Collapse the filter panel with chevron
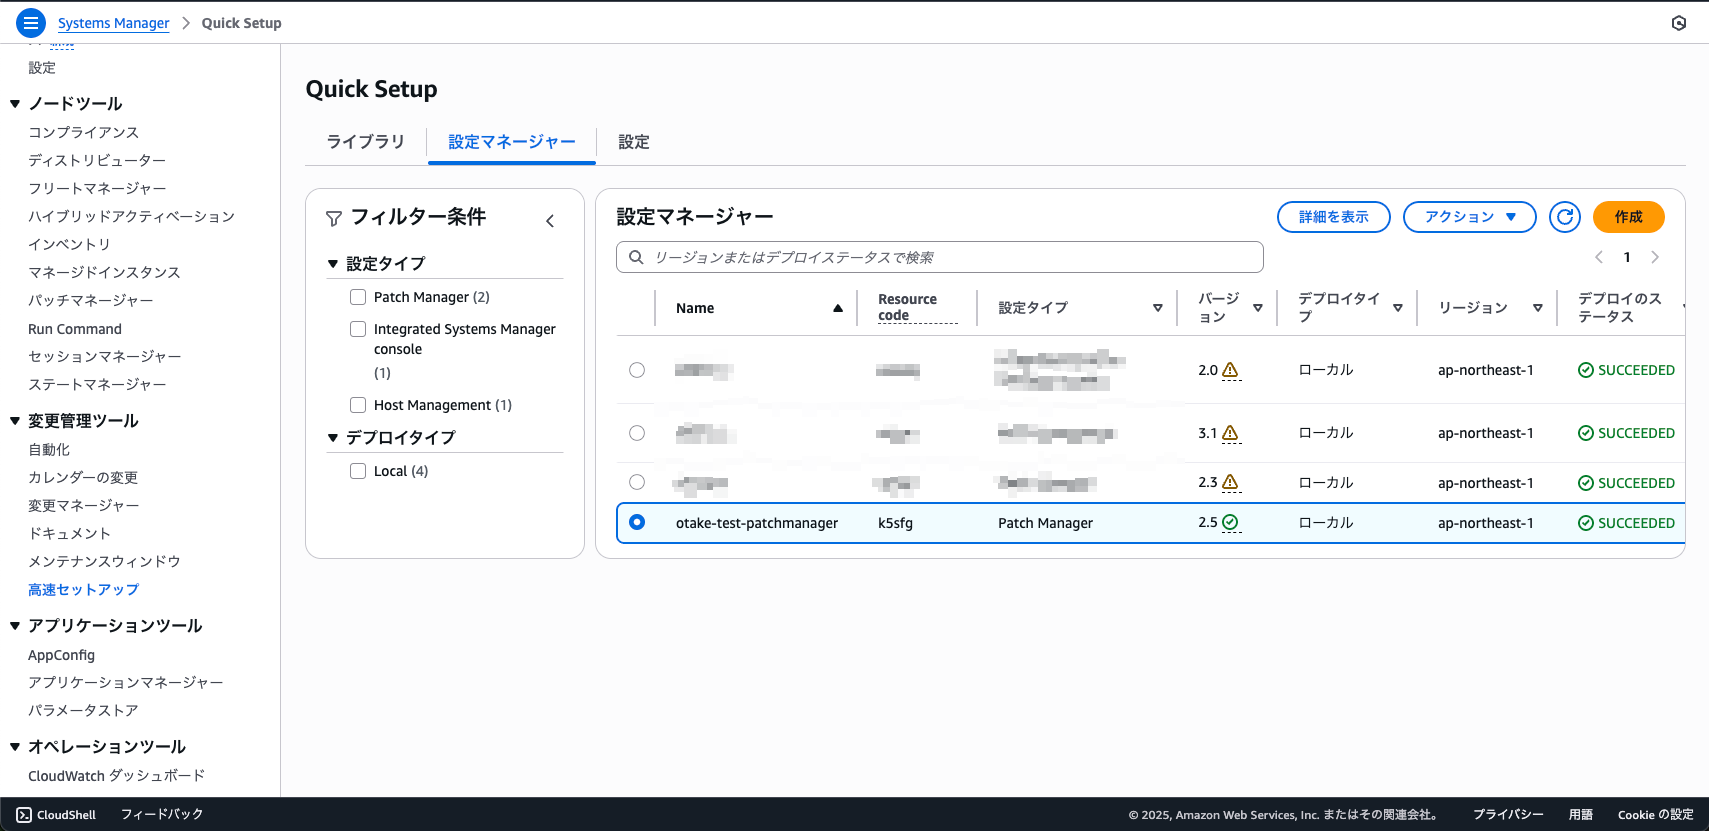Viewport: 1709px width, 831px height. pyautogui.click(x=550, y=221)
